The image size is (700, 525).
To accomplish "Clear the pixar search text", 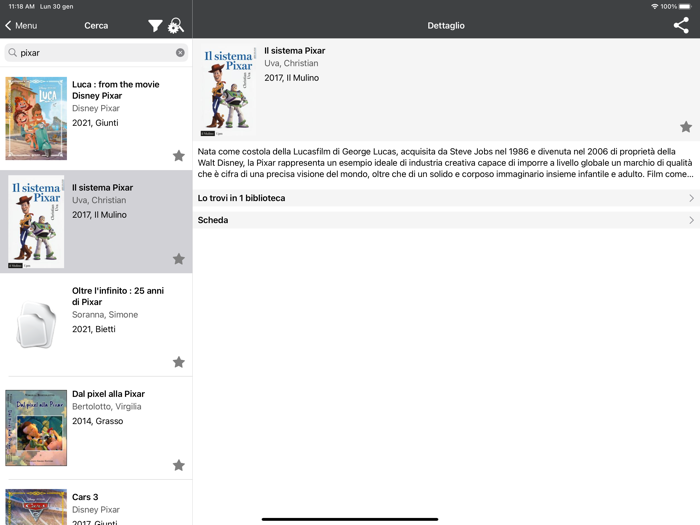I will click(180, 53).
